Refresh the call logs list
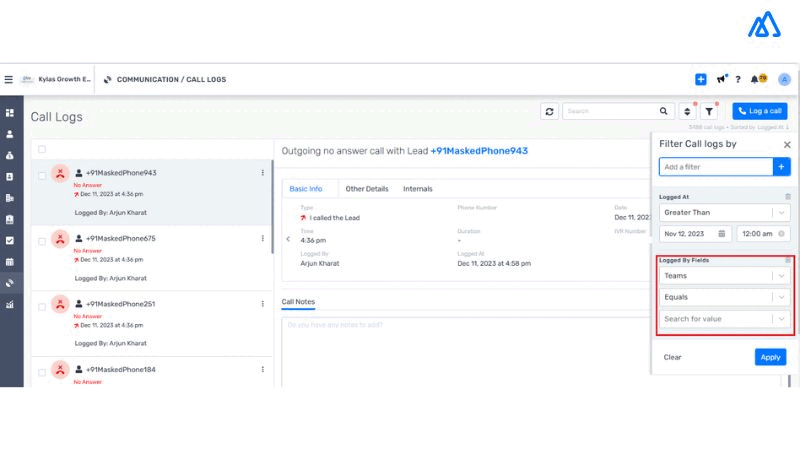The width and height of the screenshot is (800, 450). (x=549, y=111)
